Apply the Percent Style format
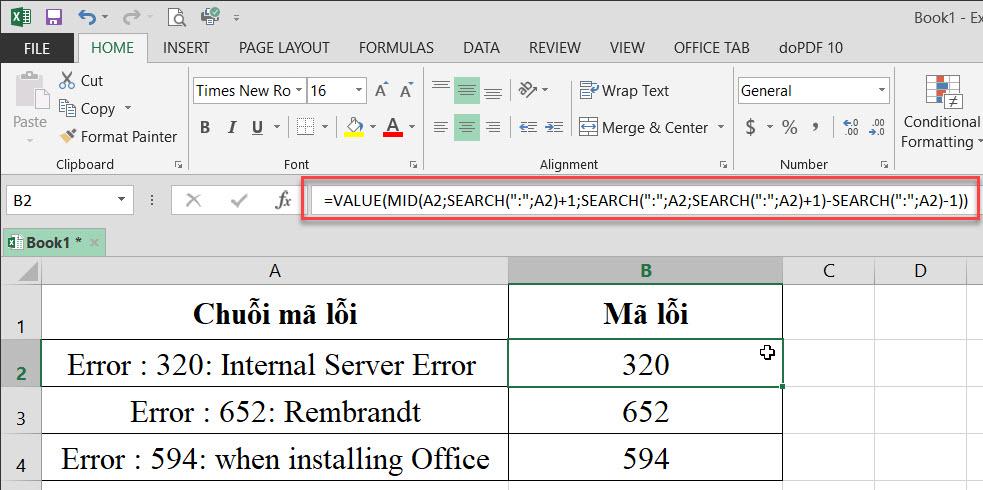 tap(789, 127)
